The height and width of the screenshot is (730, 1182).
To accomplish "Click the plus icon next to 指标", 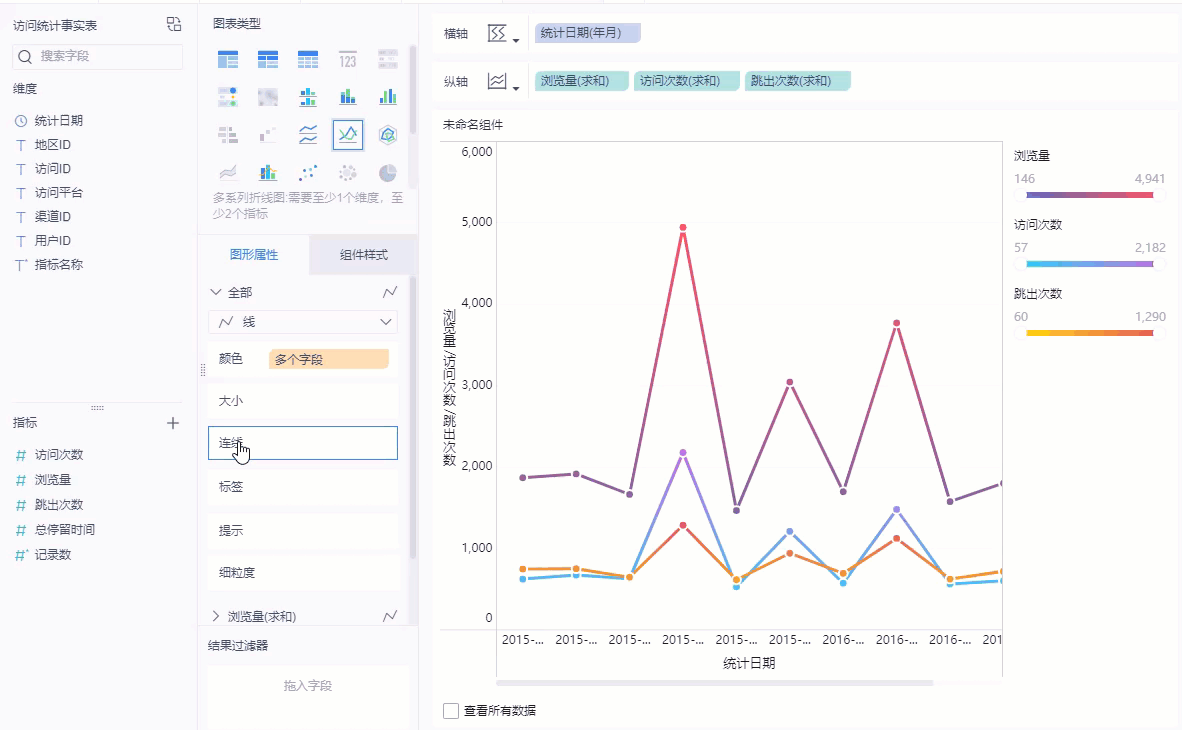I will pyautogui.click(x=173, y=423).
